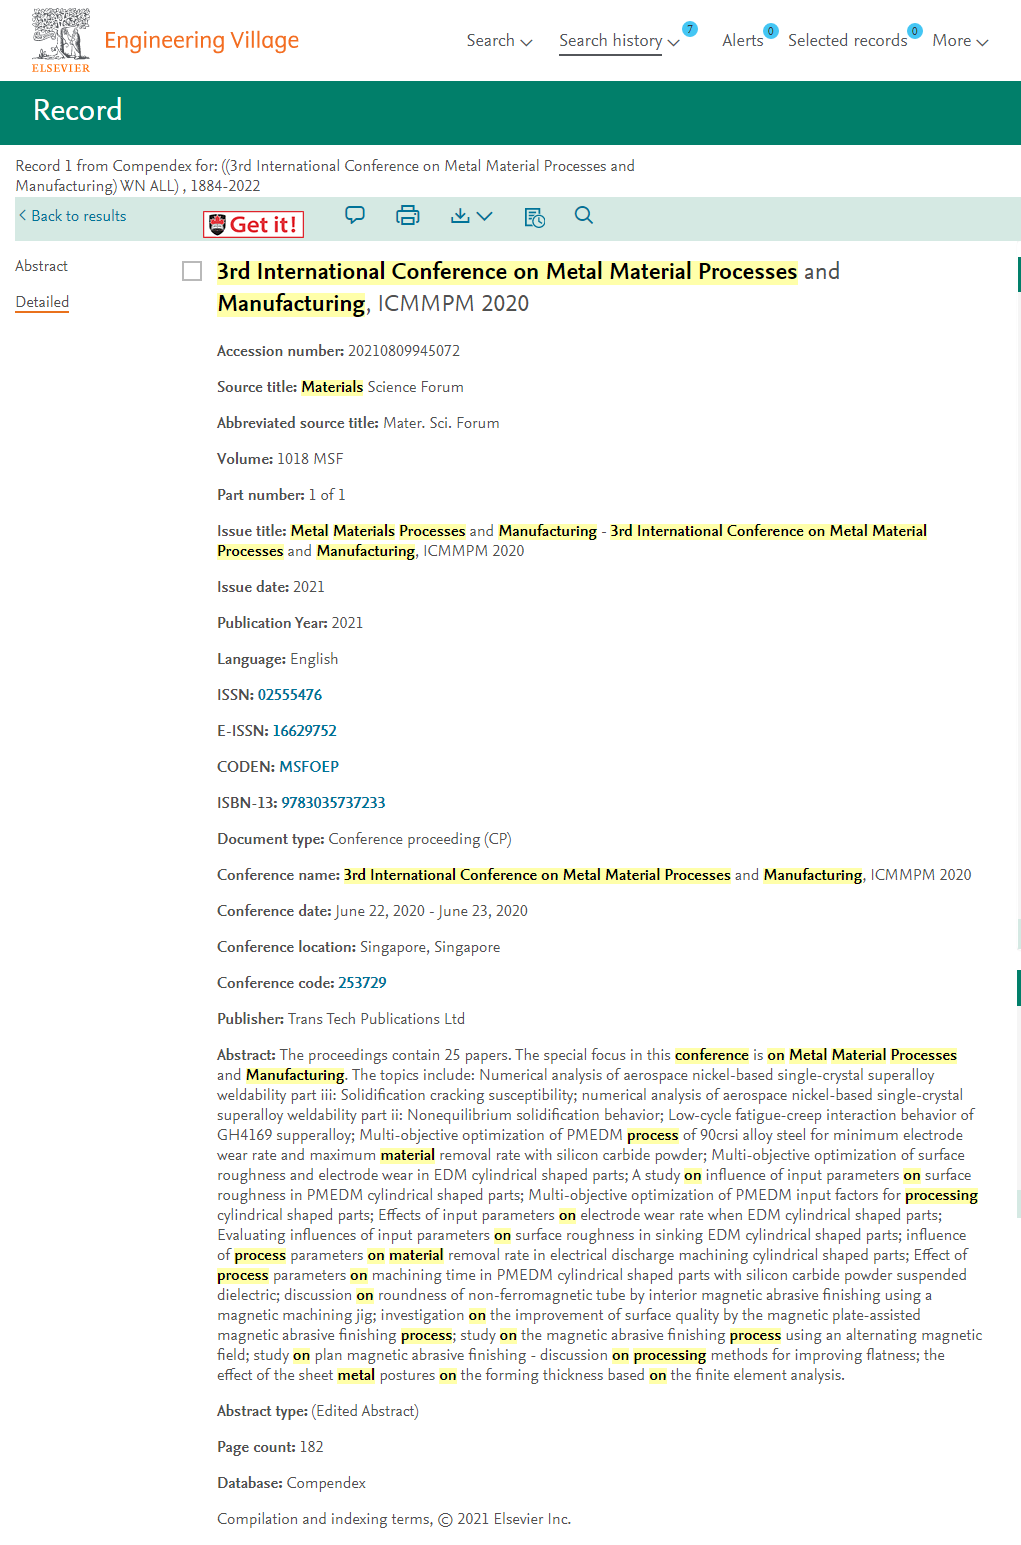The width and height of the screenshot is (1021, 1545).
Task: Click the document history clock icon
Action: [x=535, y=217]
